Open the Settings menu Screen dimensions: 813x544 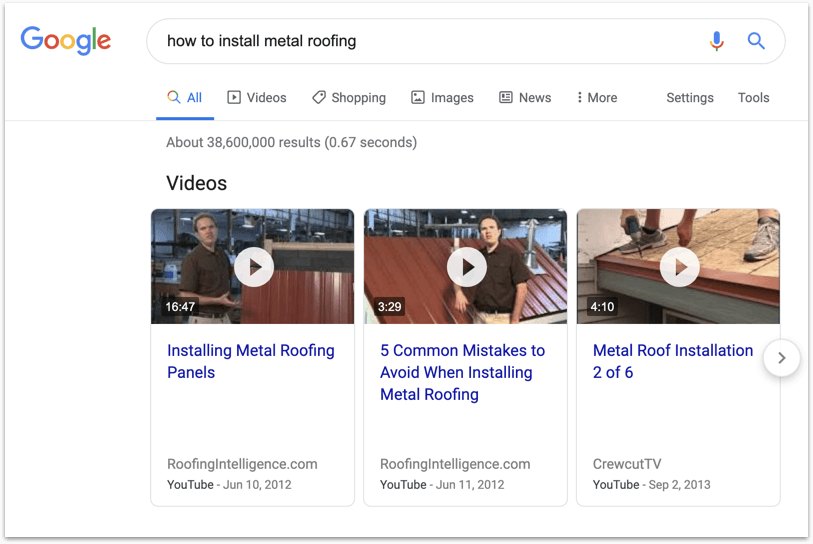pyautogui.click(x=689, y=98)
